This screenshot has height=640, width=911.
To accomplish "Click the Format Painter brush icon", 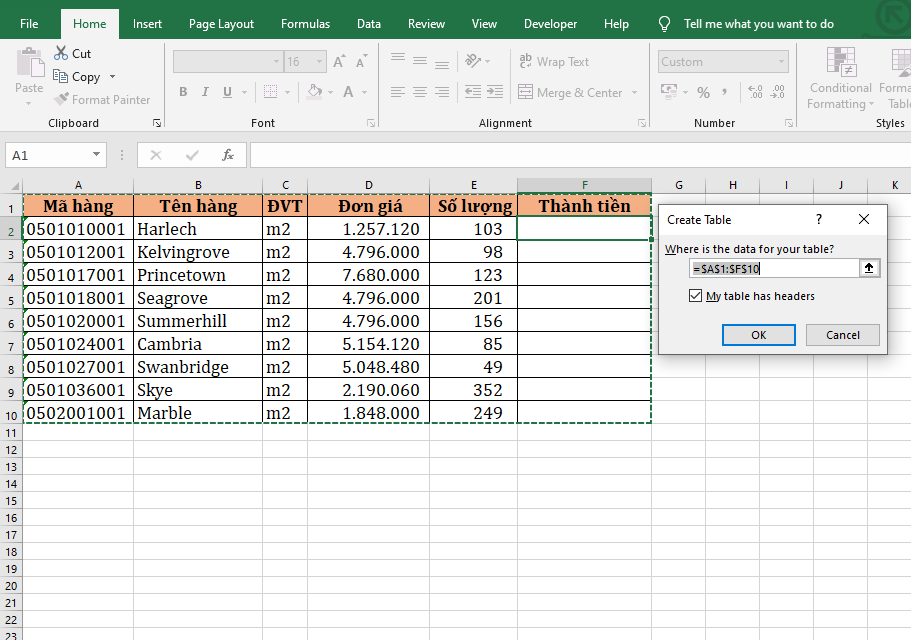I will click(62, 100).
